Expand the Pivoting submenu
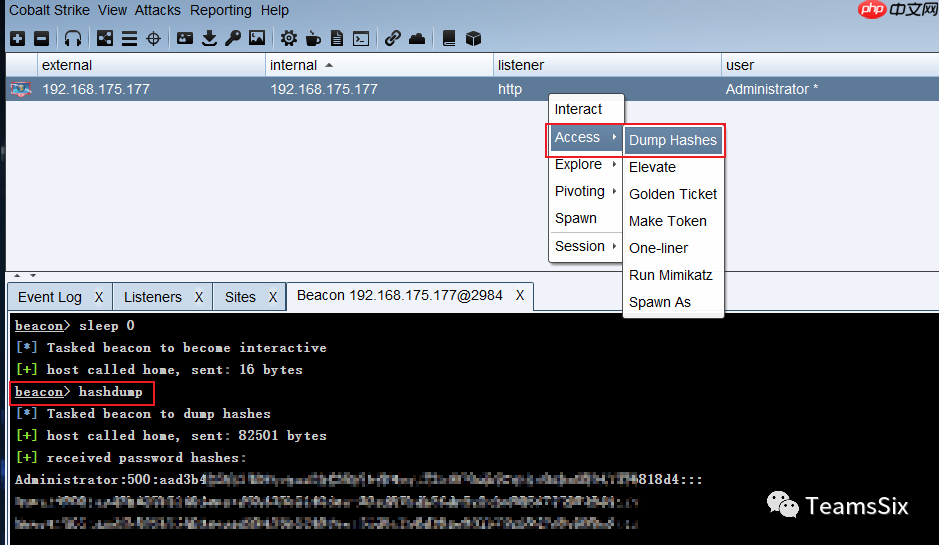The image size is (939, 545). (x=586, y=191)
